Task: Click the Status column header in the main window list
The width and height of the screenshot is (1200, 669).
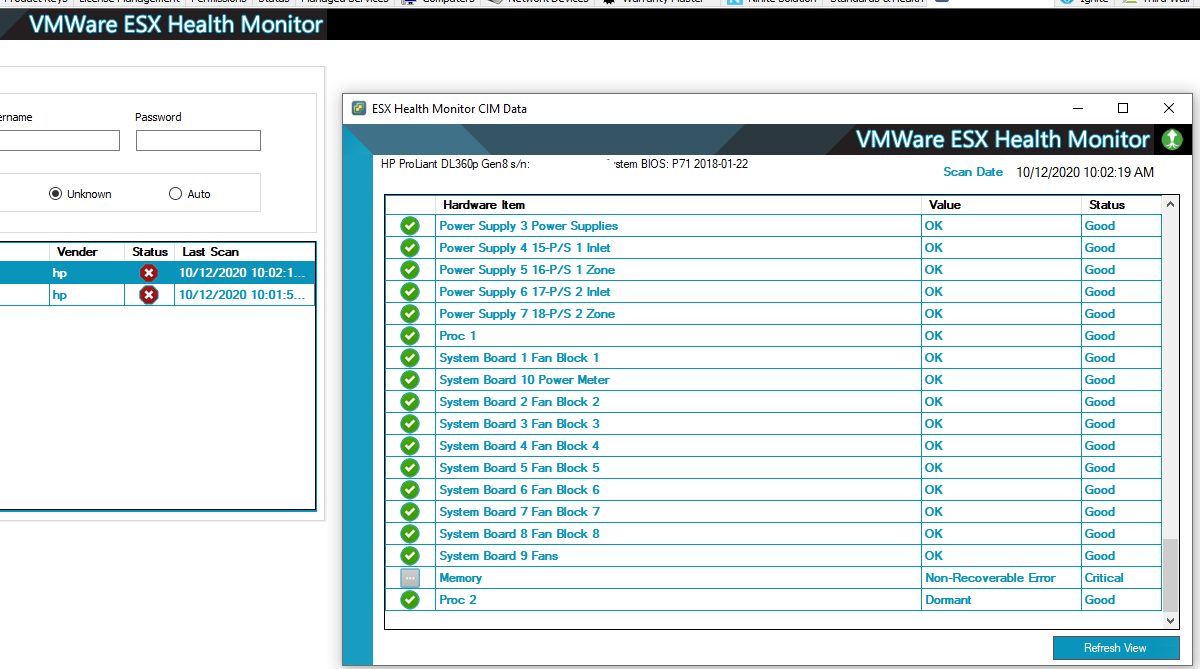Action: pos(150,252)
